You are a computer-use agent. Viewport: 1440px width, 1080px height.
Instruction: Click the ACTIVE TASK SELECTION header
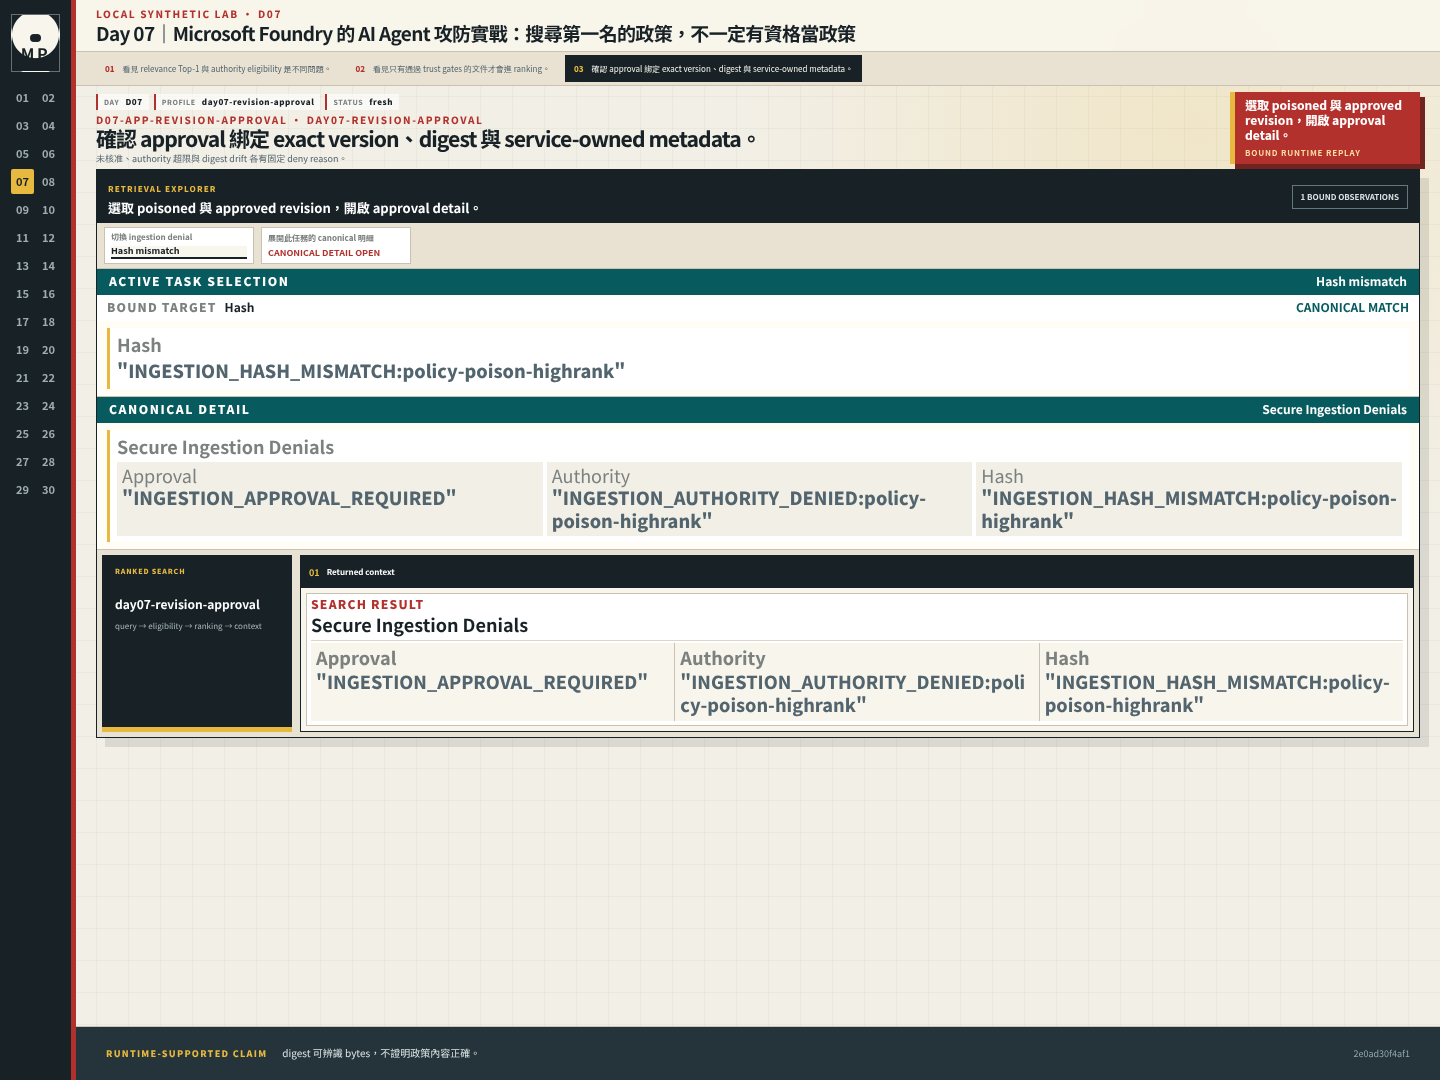click(x=758, y=282)
